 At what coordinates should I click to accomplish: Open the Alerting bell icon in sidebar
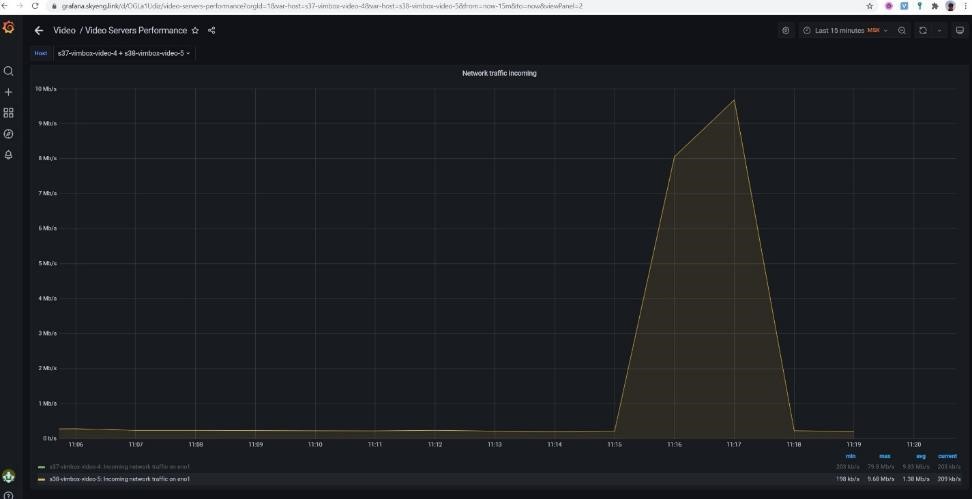tap(8, 155)
